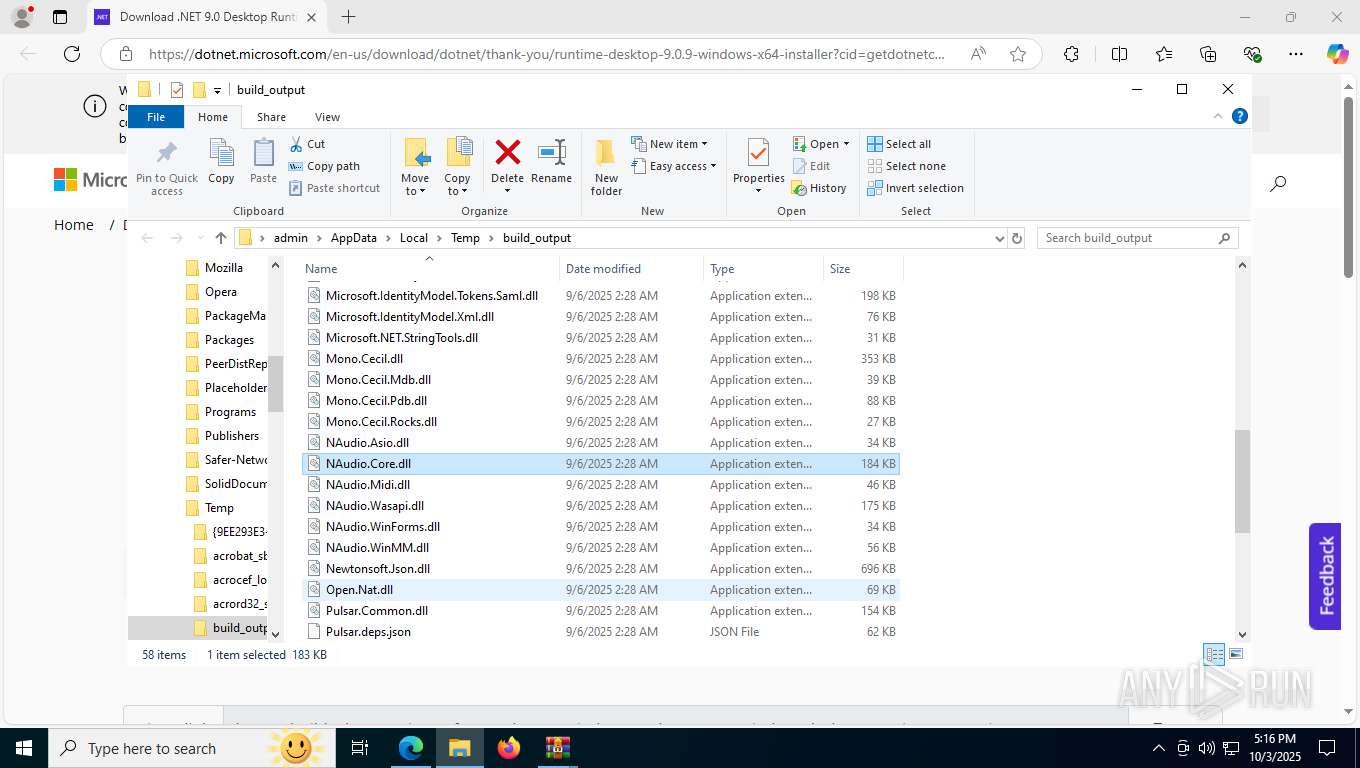This screenshot has width=1360, height=768.
Task: Open Quick Access Toolbar customize dropdown
Action: pos(217,90)
